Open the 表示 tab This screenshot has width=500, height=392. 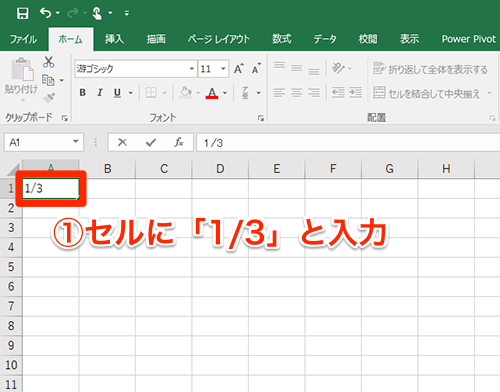pyautogui.click(x=410, y=39)
